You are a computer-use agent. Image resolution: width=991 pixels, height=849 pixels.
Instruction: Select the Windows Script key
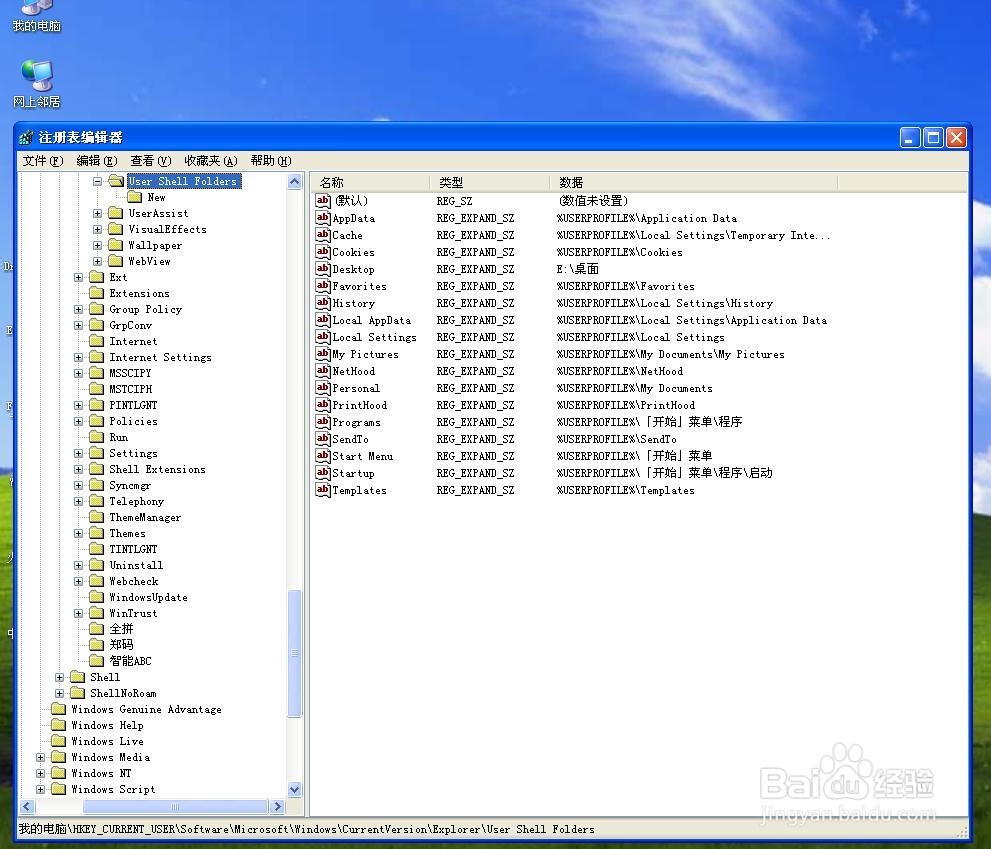(113, 789)
